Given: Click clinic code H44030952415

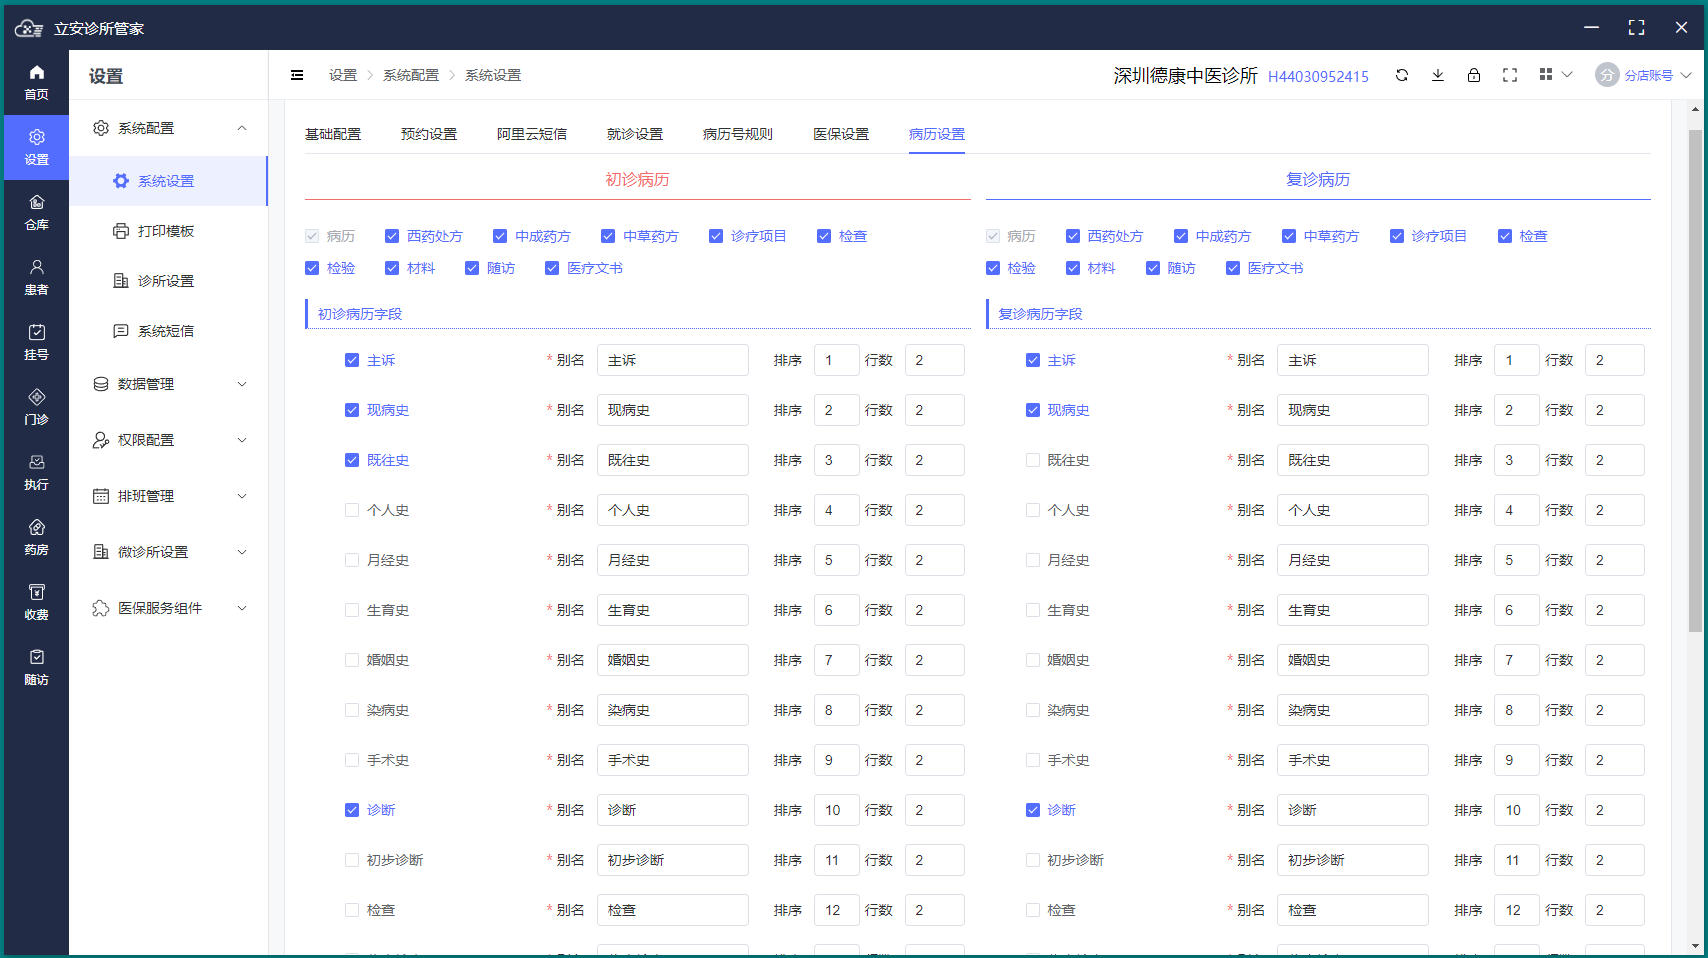Looking at the screenshot, I should tap(1318, 76).
